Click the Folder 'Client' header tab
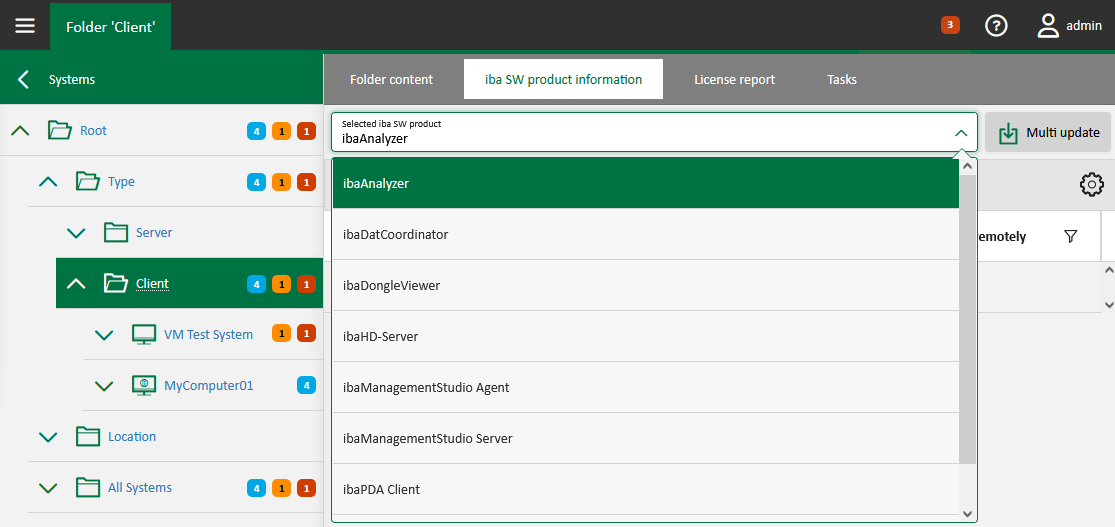This screenshot has width=1115, height=527. click(110, 27)
